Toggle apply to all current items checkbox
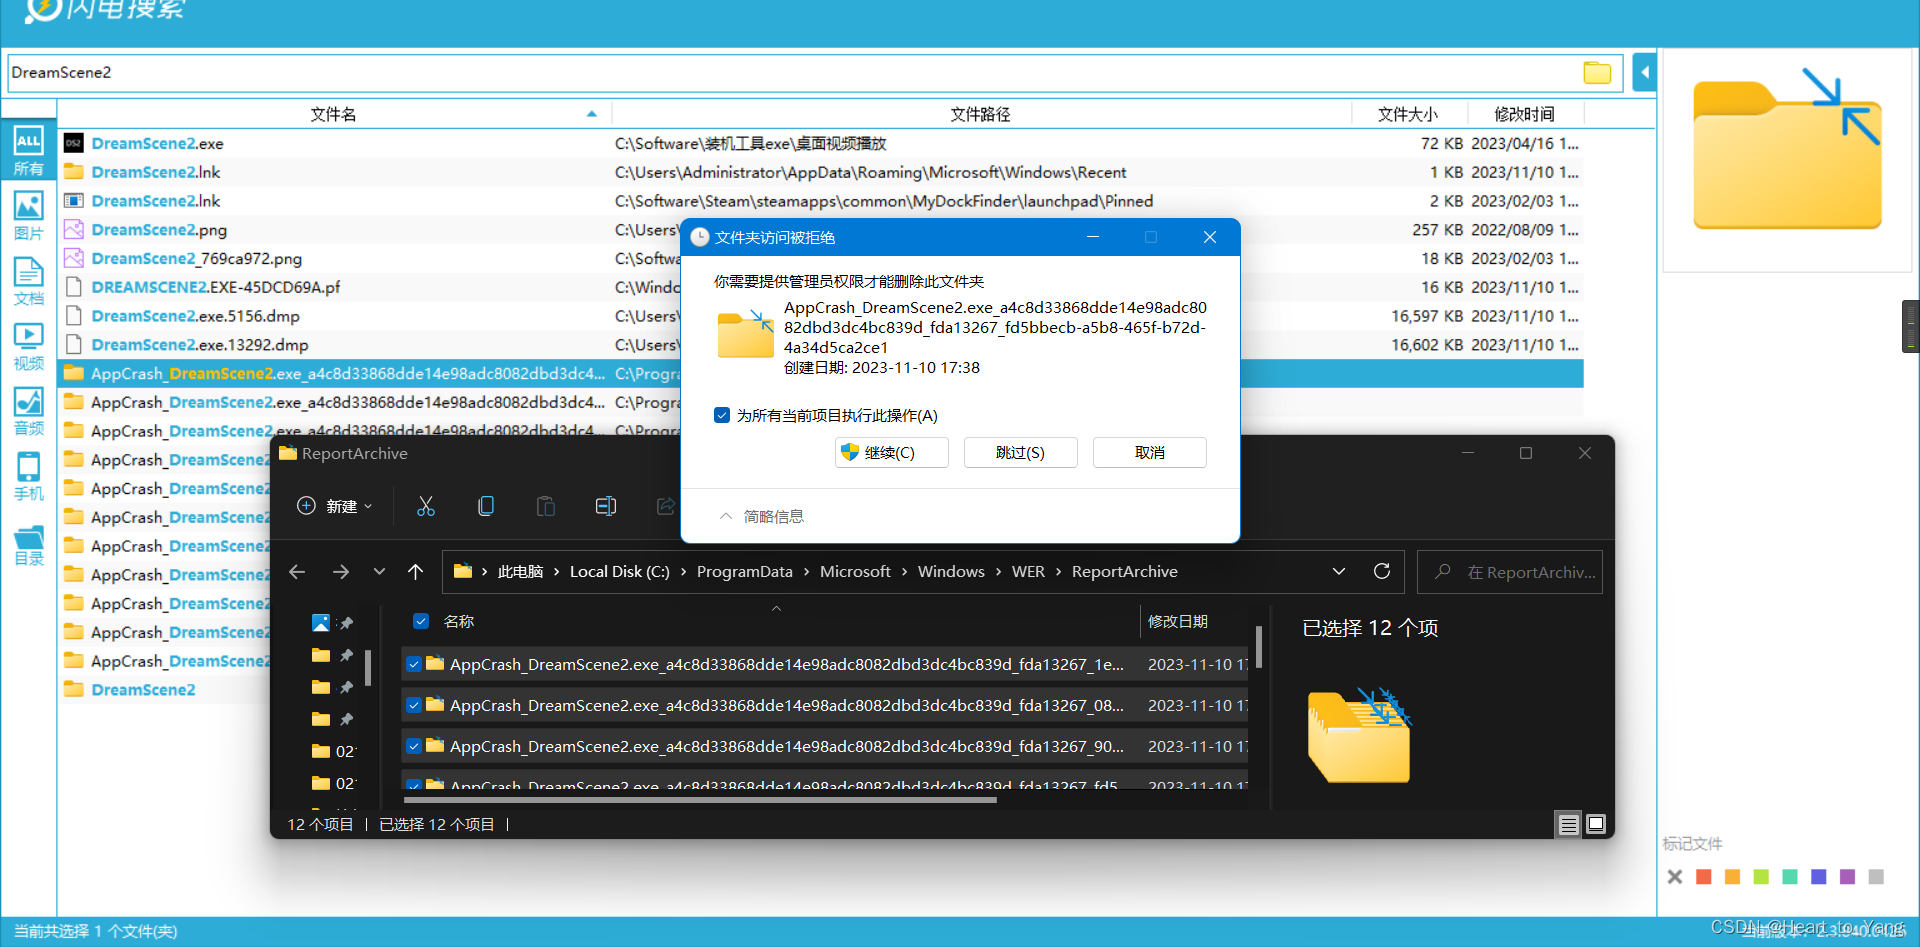1920x947 pixels. pos(722,415)
